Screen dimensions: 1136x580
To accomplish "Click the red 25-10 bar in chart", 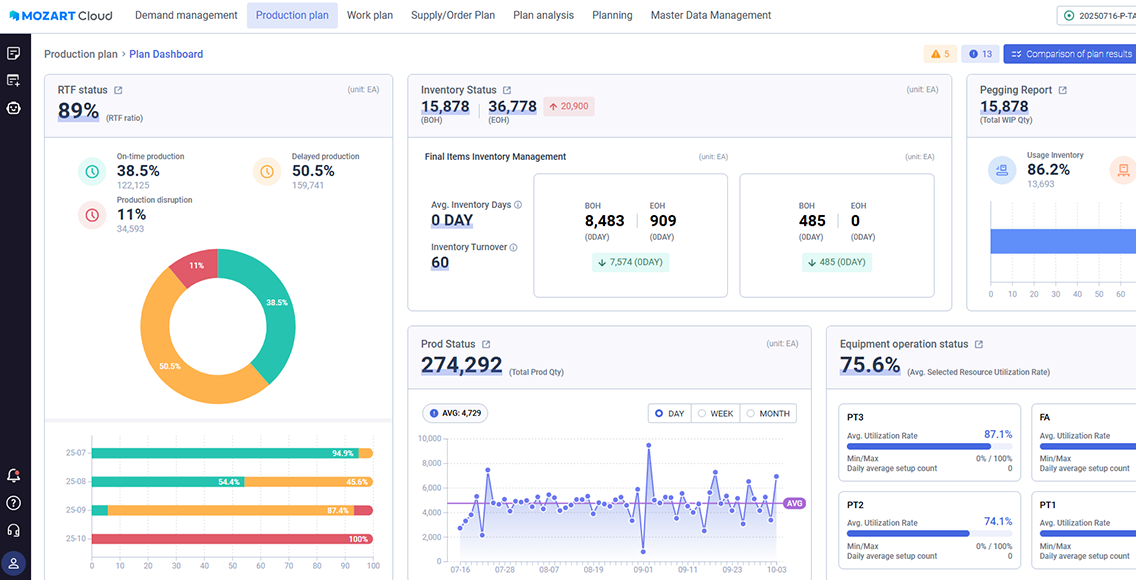I will point(232,539).
